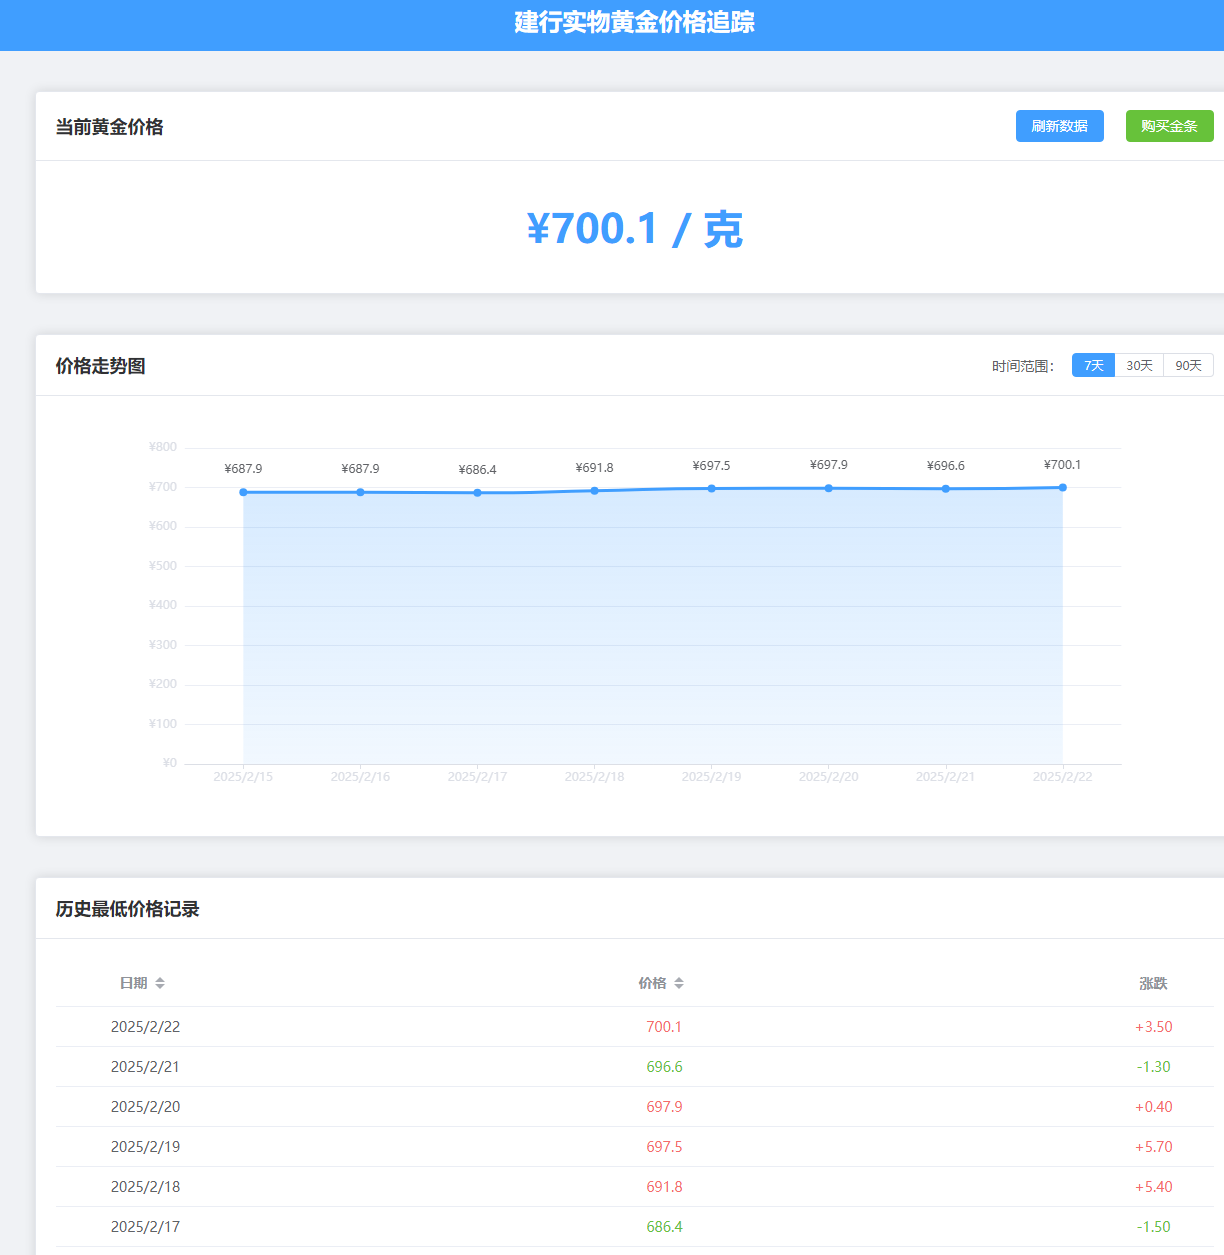Click the ¥691.8 chart data label

594,468
